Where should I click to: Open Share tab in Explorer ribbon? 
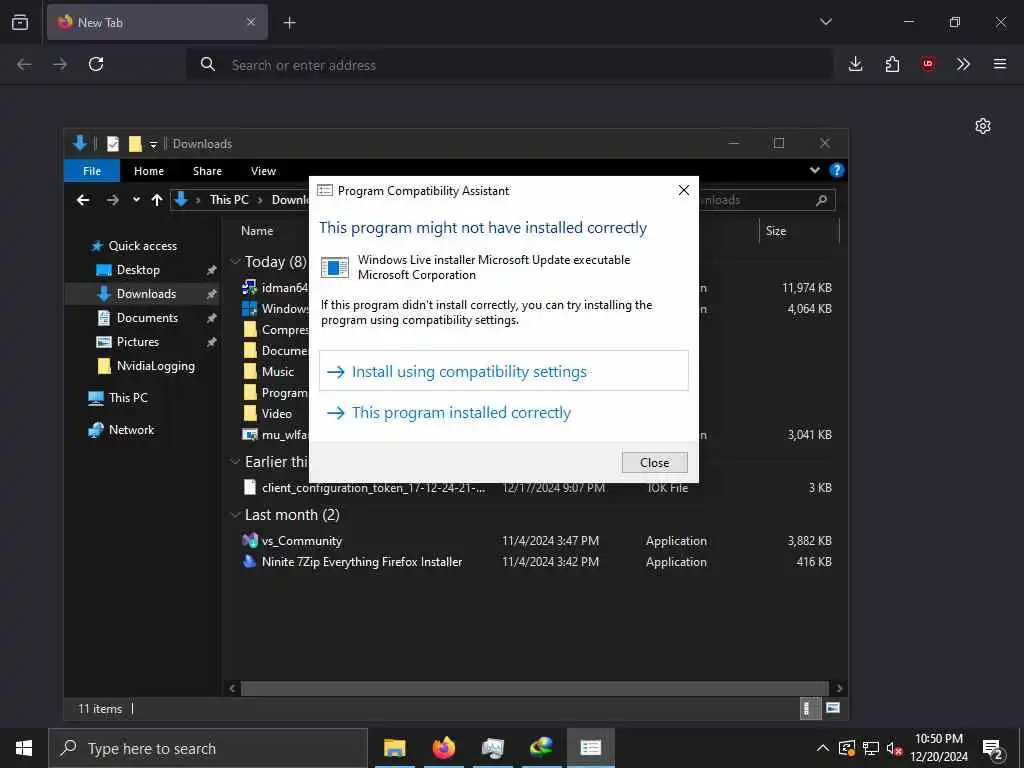(x=207, y=171)
